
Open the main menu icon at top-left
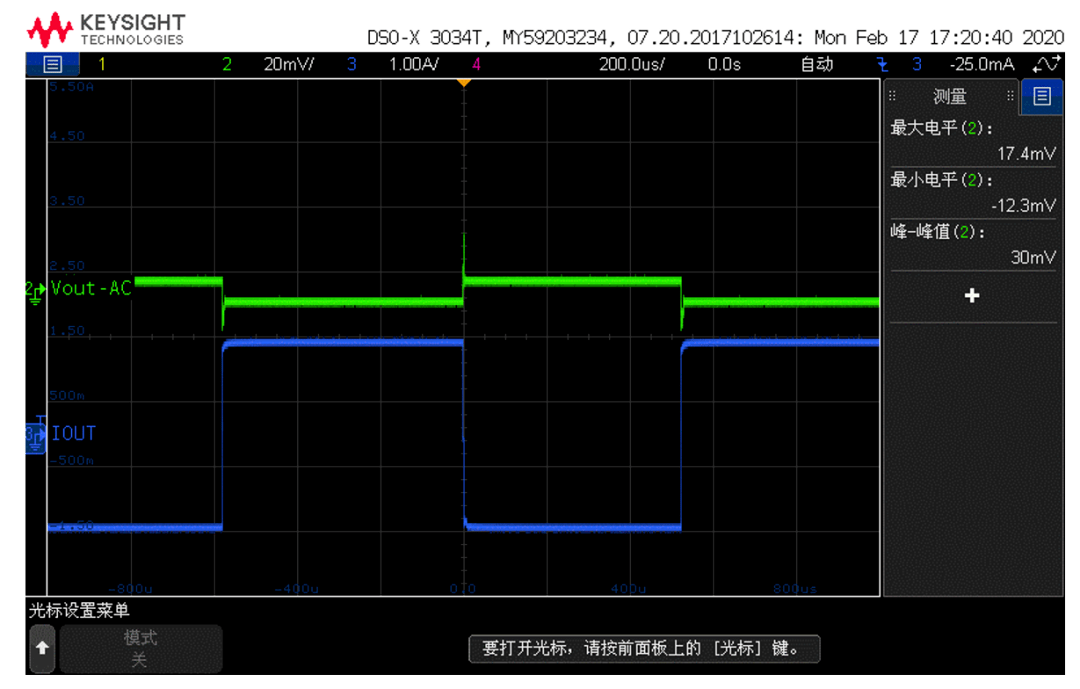point(52,65)
